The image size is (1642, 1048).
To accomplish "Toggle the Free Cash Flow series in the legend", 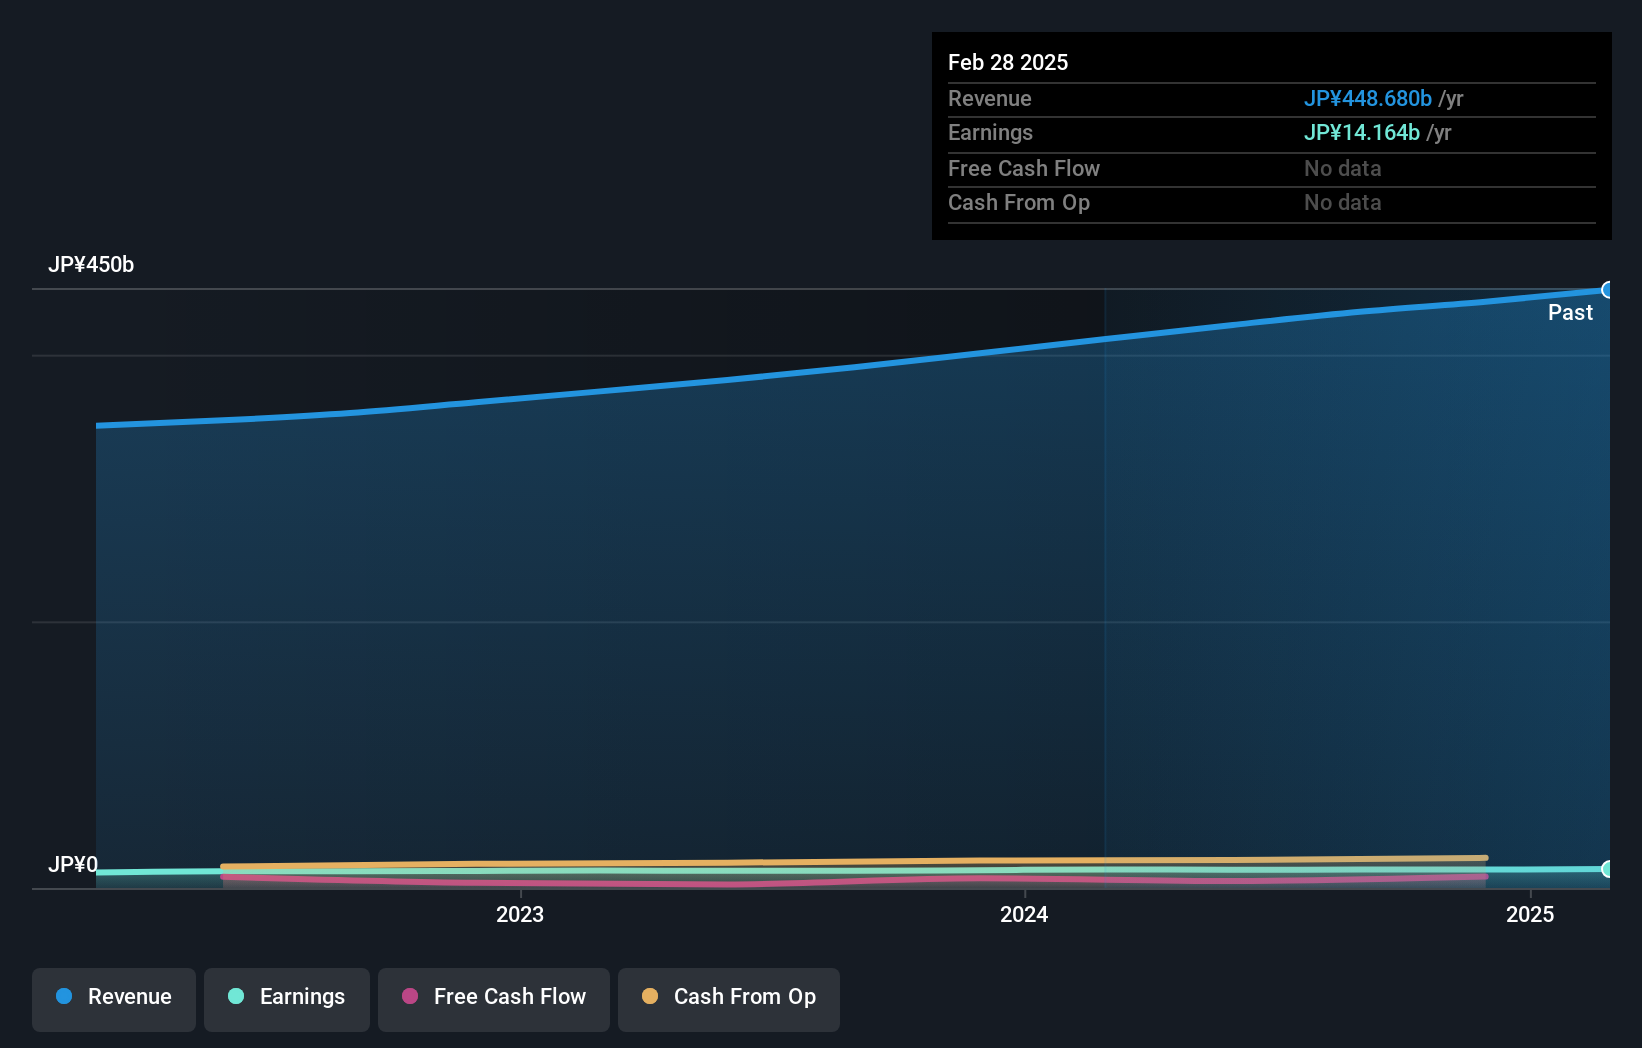I will [x=494, y=999].
